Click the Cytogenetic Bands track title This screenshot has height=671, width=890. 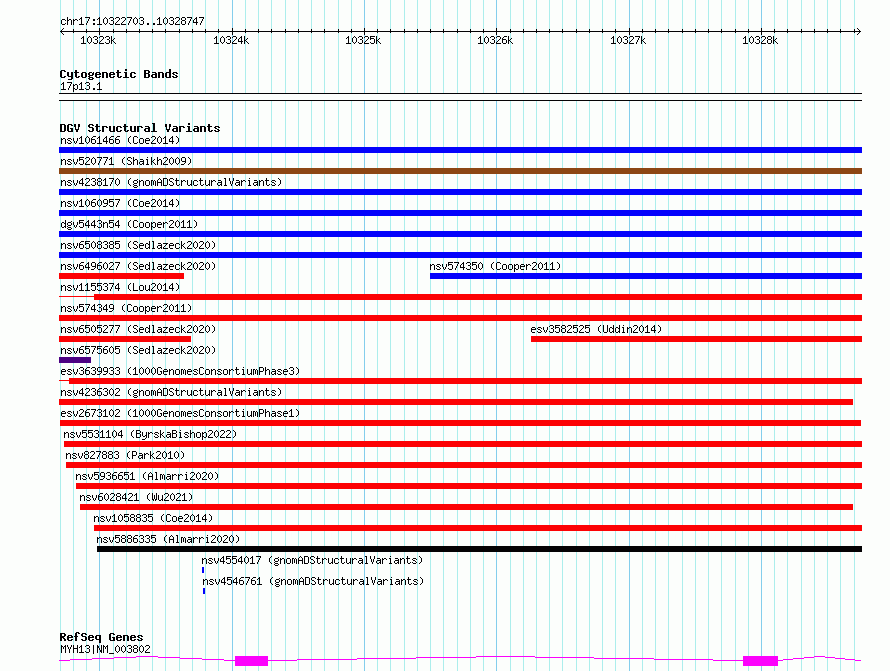coord(119,74)
